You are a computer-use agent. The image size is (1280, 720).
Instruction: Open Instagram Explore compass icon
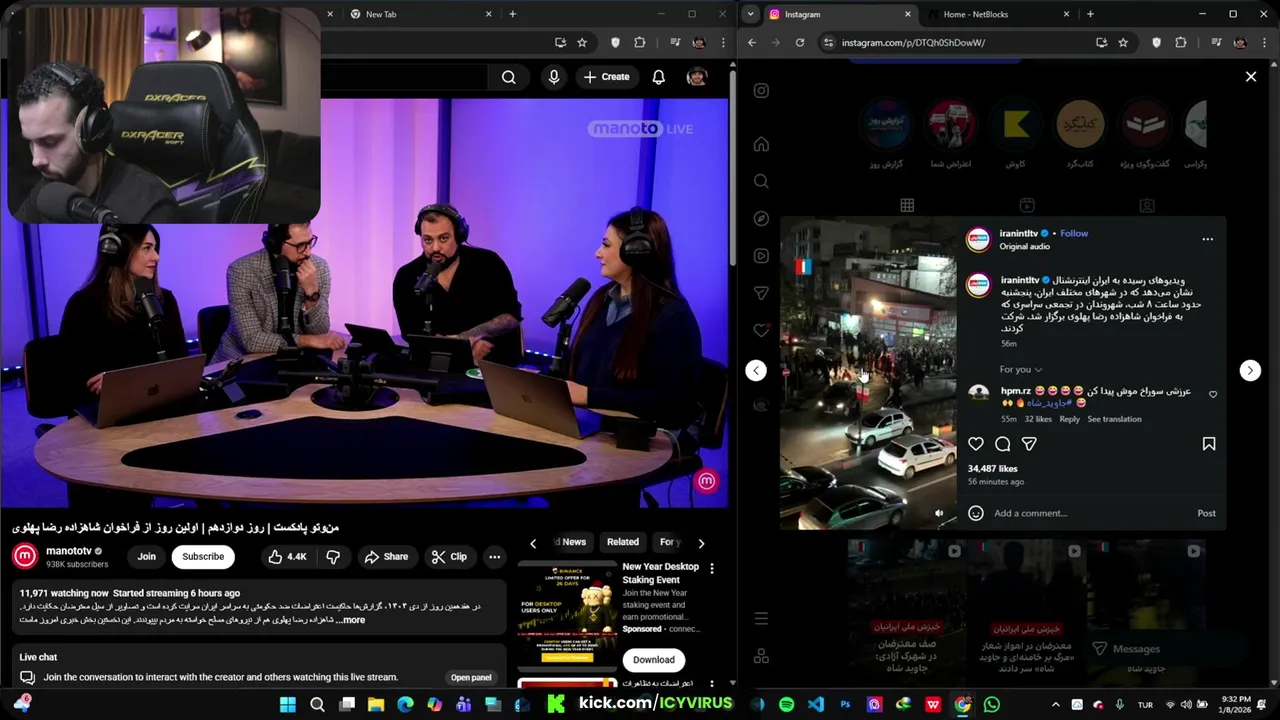(761, 219)
